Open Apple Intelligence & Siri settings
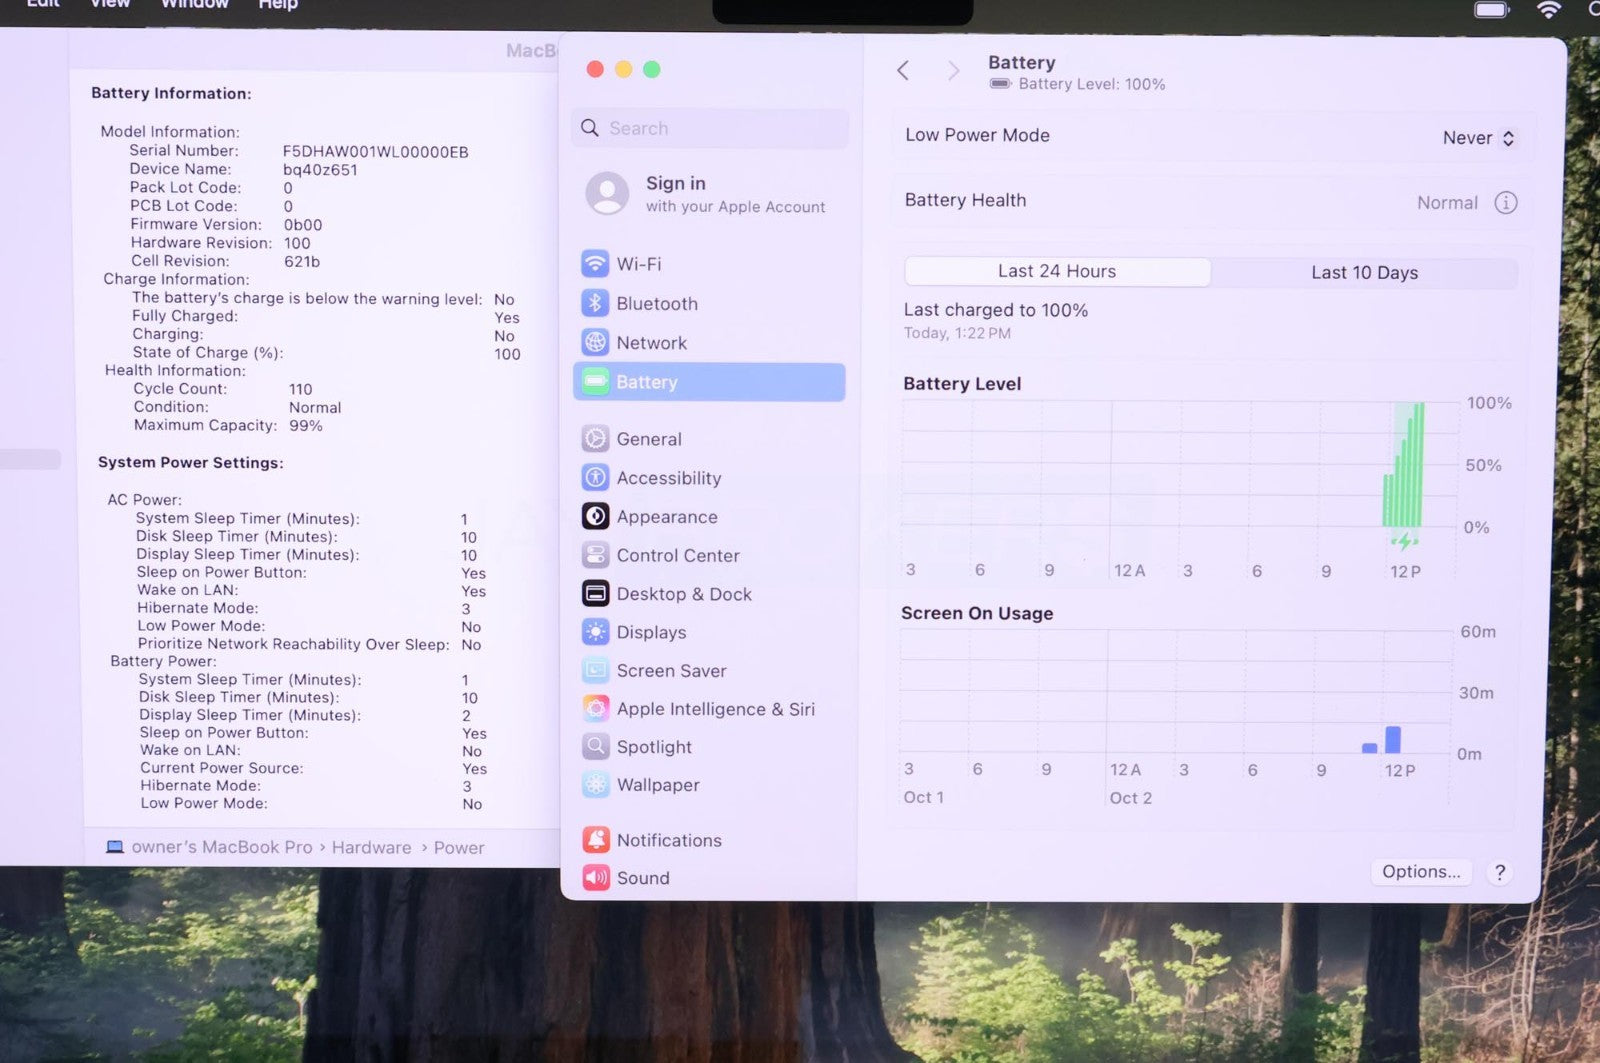Screen dimensions: 1600x1063 715,709
